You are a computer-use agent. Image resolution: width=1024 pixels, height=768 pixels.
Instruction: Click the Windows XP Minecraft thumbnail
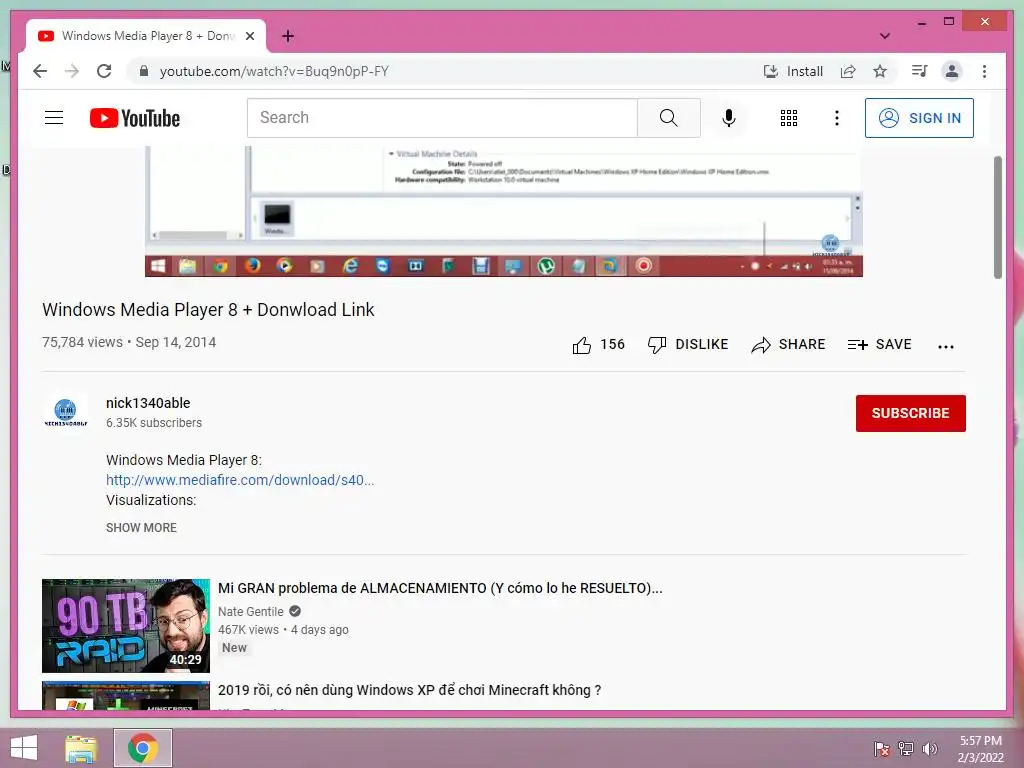[126, 696]
